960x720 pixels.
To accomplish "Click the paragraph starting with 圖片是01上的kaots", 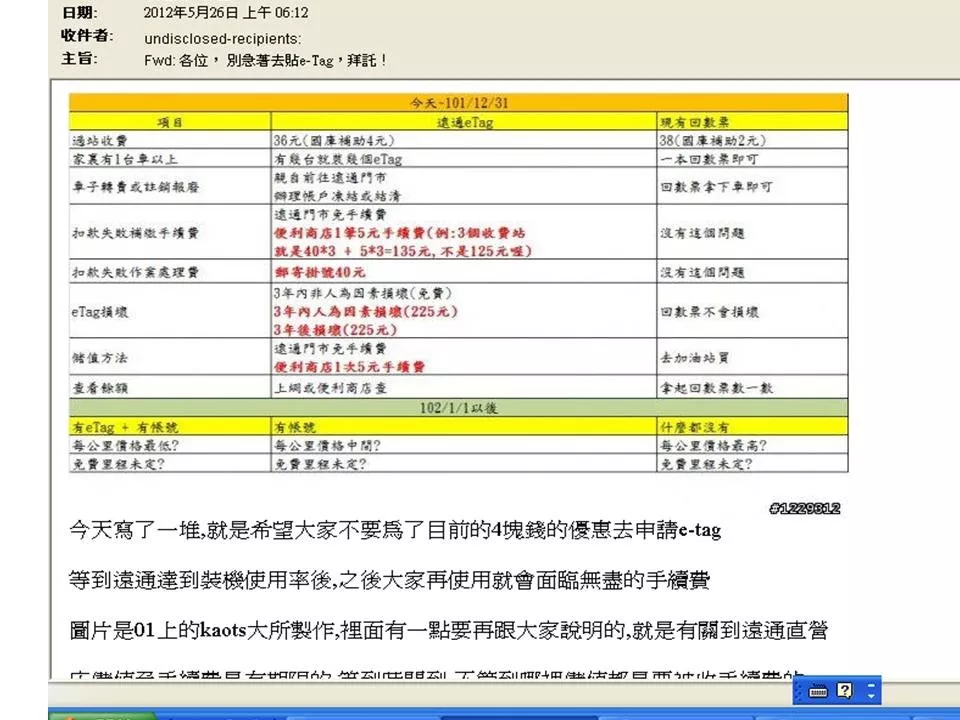I will coord(449,630).
